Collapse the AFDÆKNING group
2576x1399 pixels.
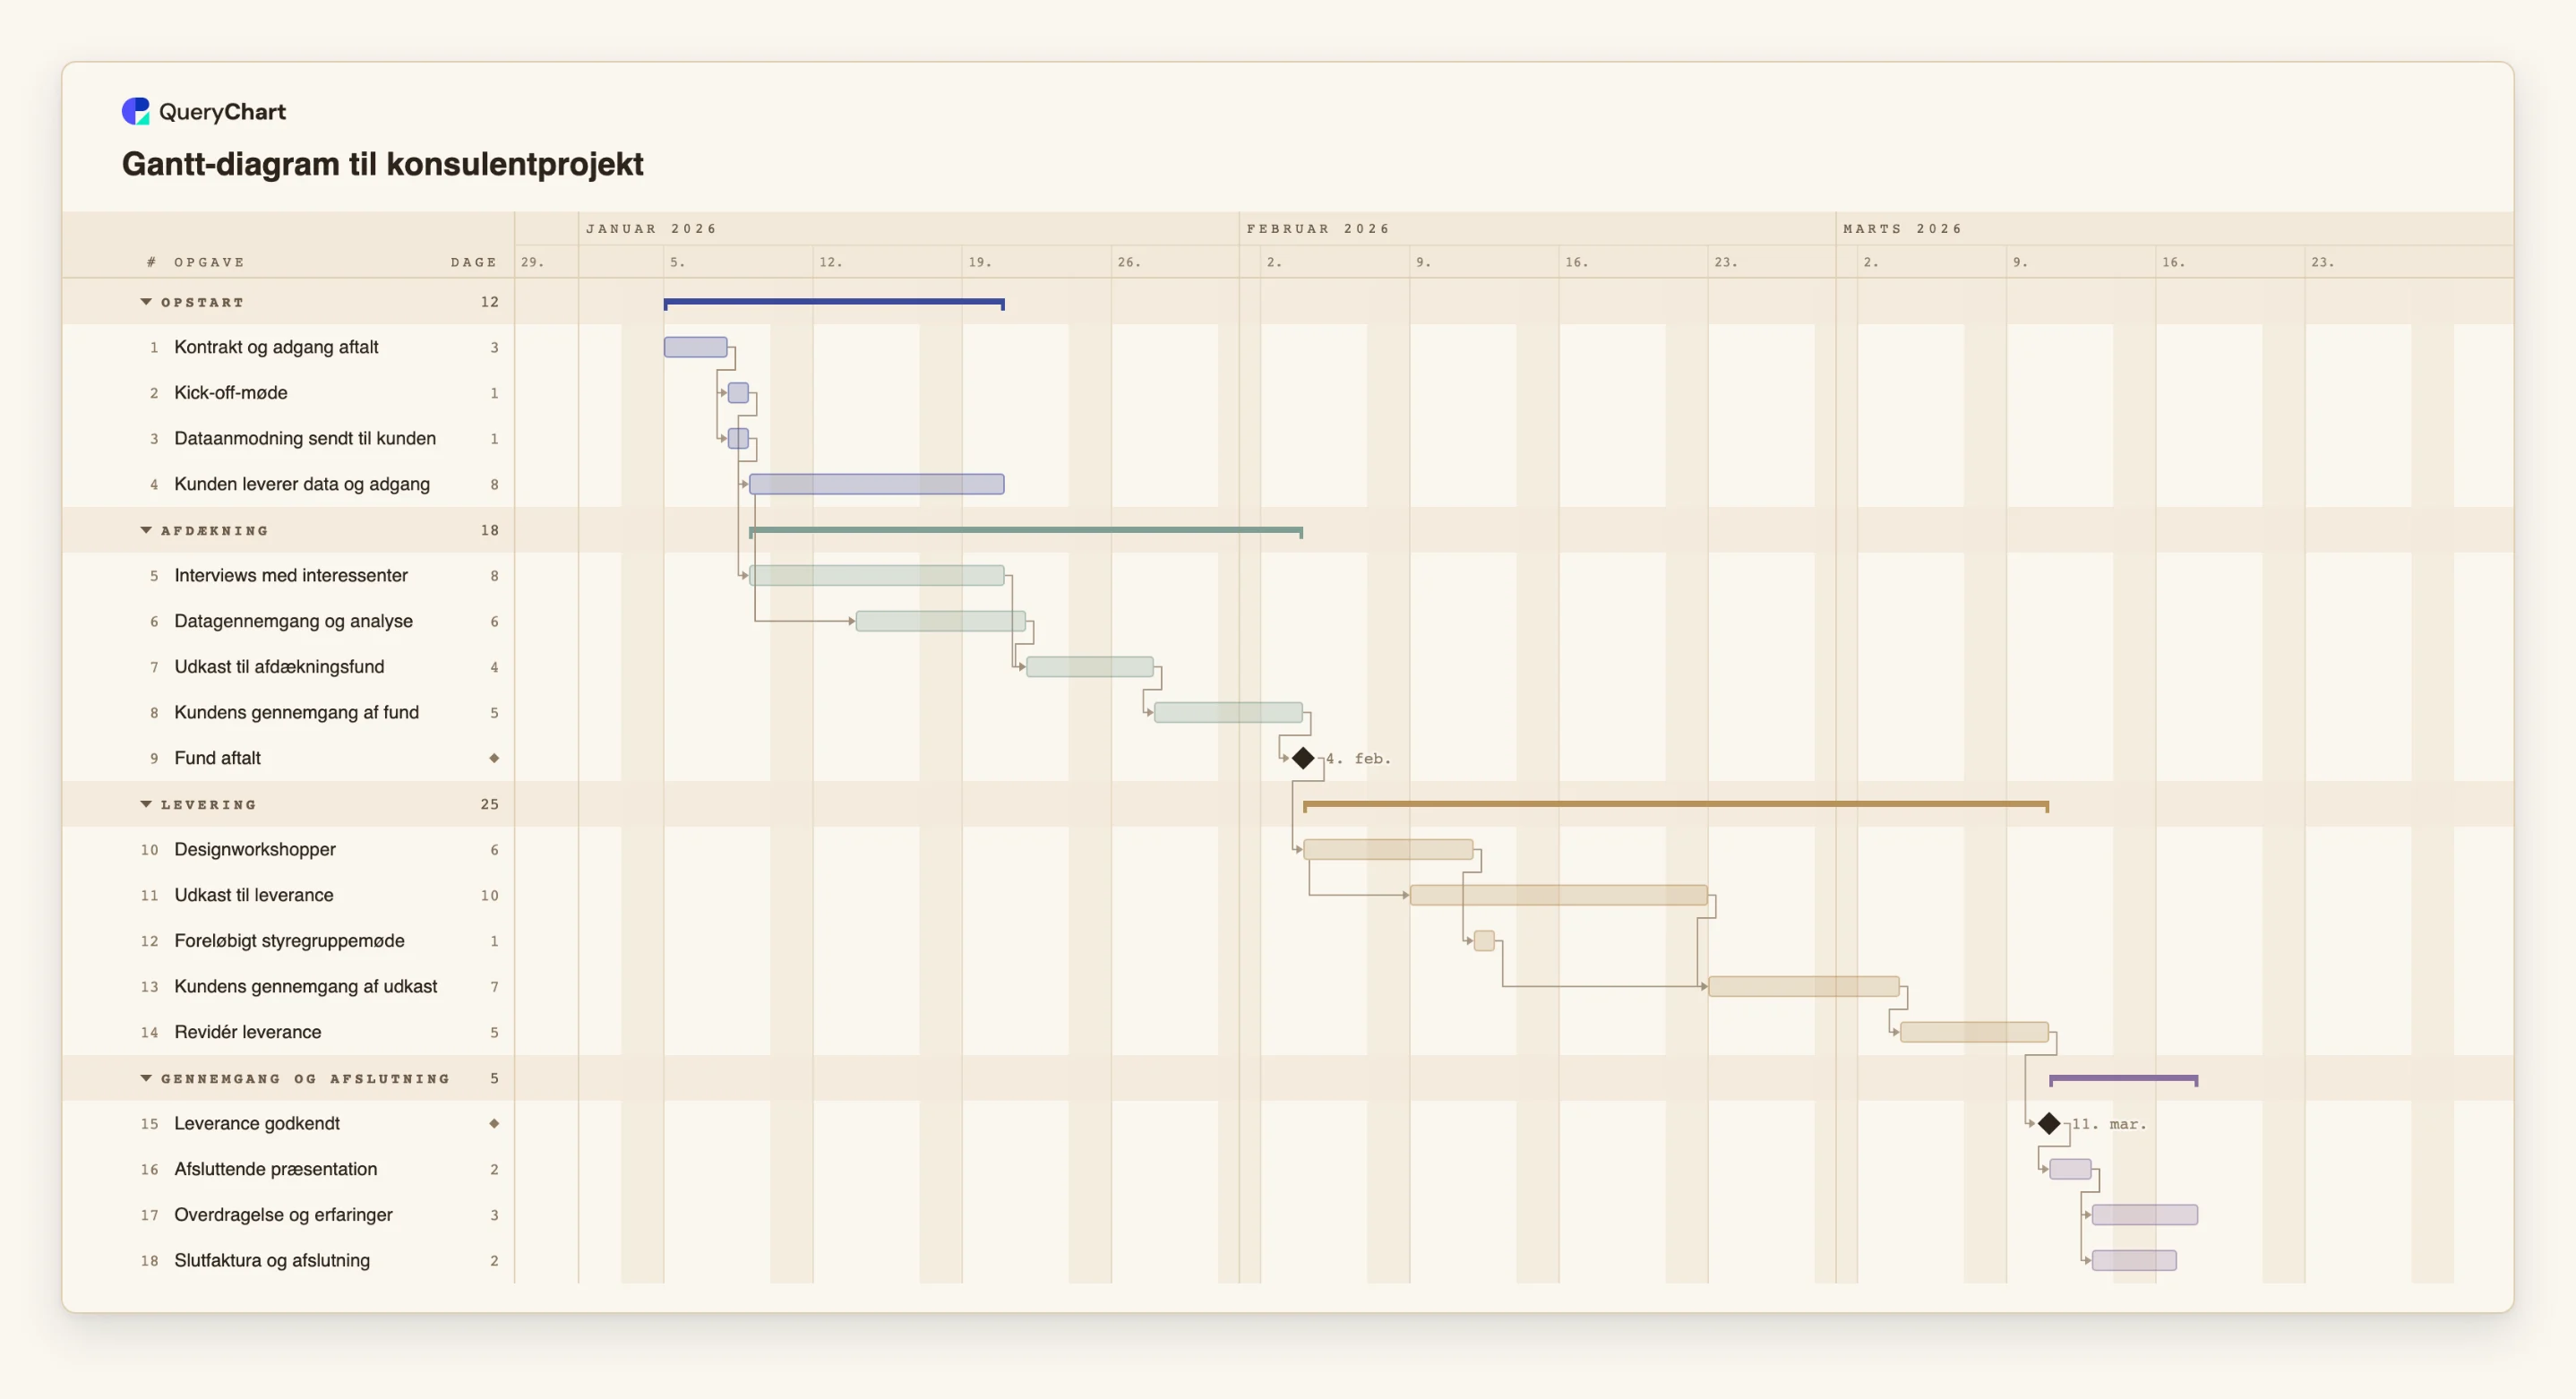pos(146,530)
